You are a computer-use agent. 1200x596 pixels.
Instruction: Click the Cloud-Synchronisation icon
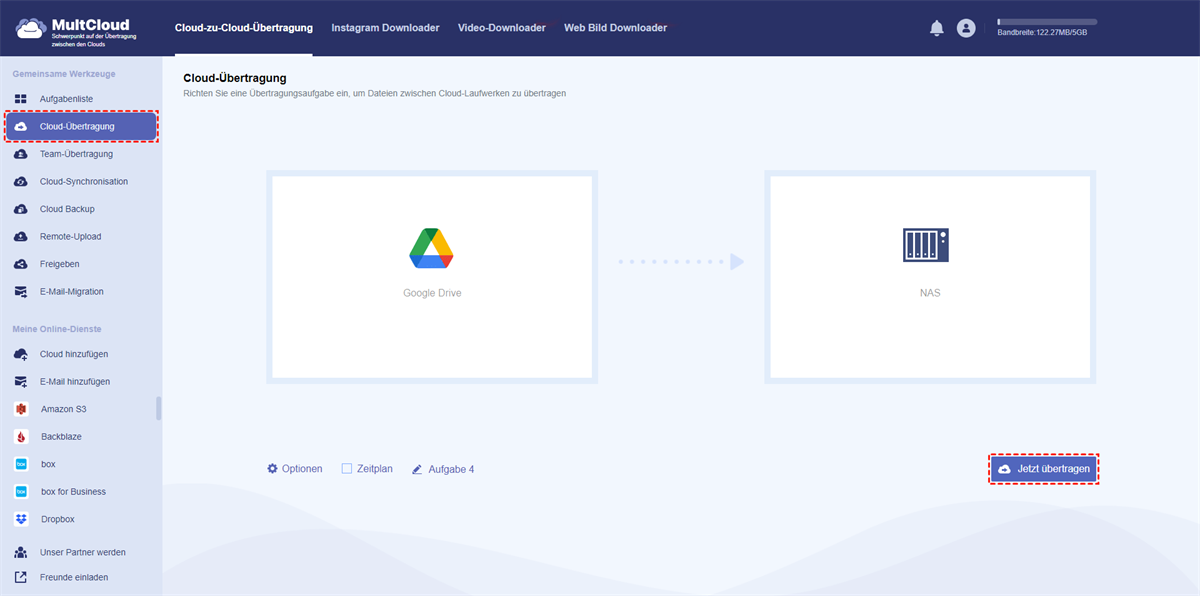pyautogui.click(x=21, y=182)
